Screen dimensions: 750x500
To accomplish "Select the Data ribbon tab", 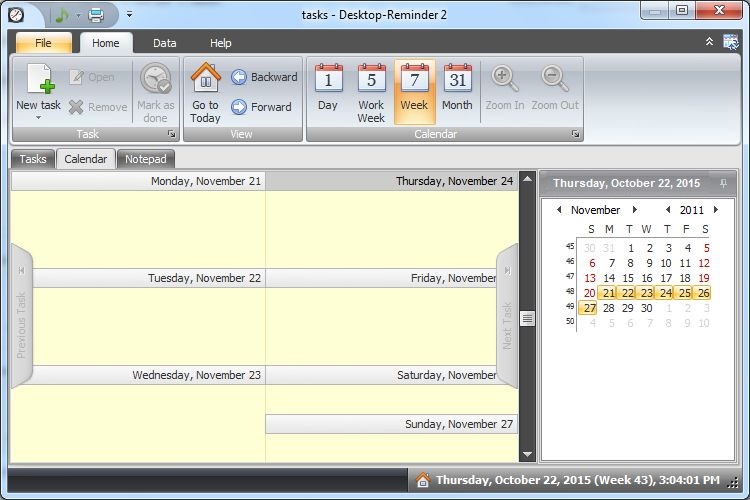I will (165, 43).
